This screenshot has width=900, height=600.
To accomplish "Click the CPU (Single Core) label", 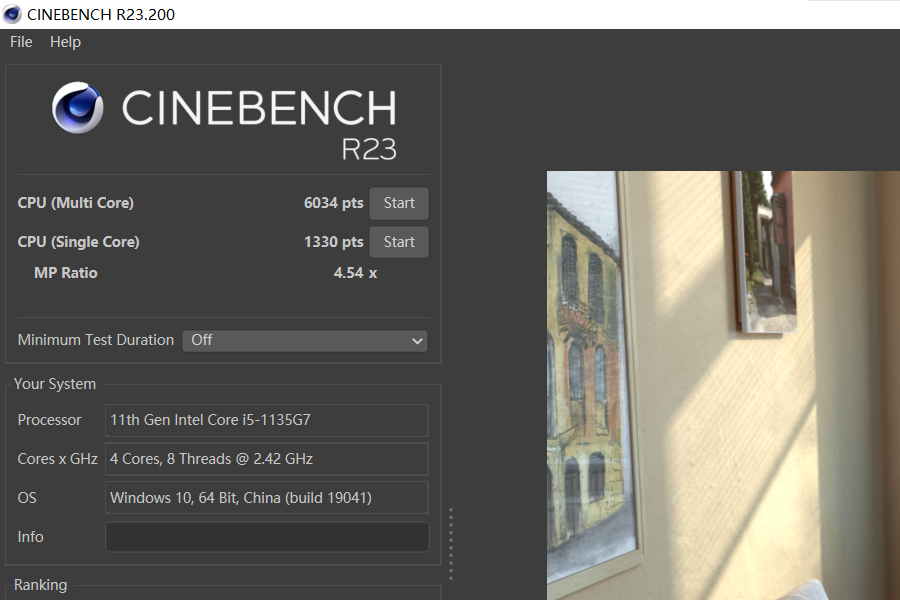I will click(79, 242).
